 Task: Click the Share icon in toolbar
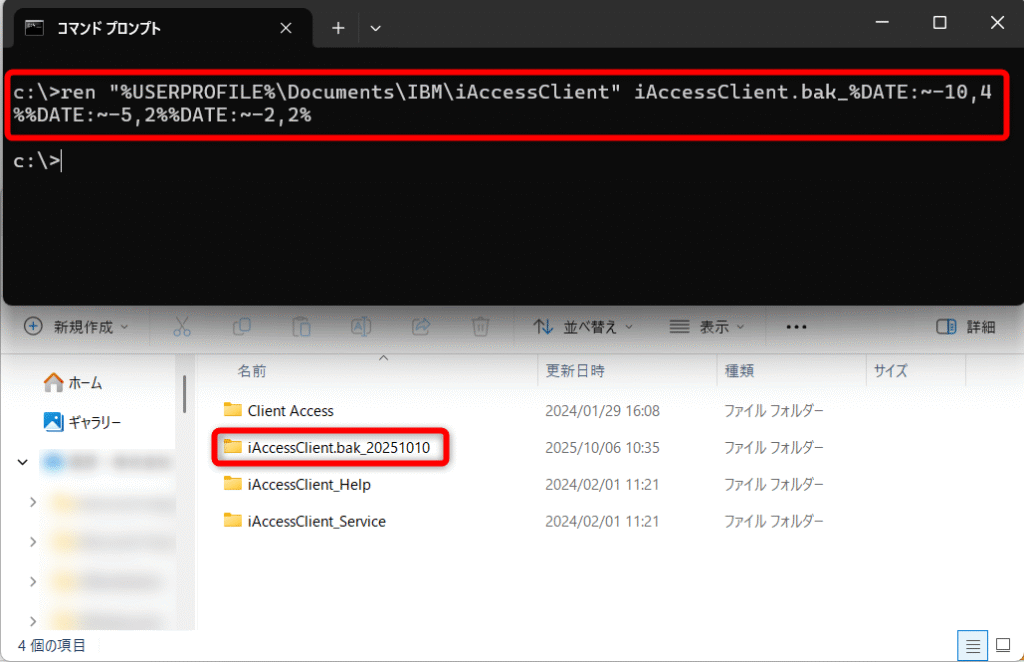(421, 327)
